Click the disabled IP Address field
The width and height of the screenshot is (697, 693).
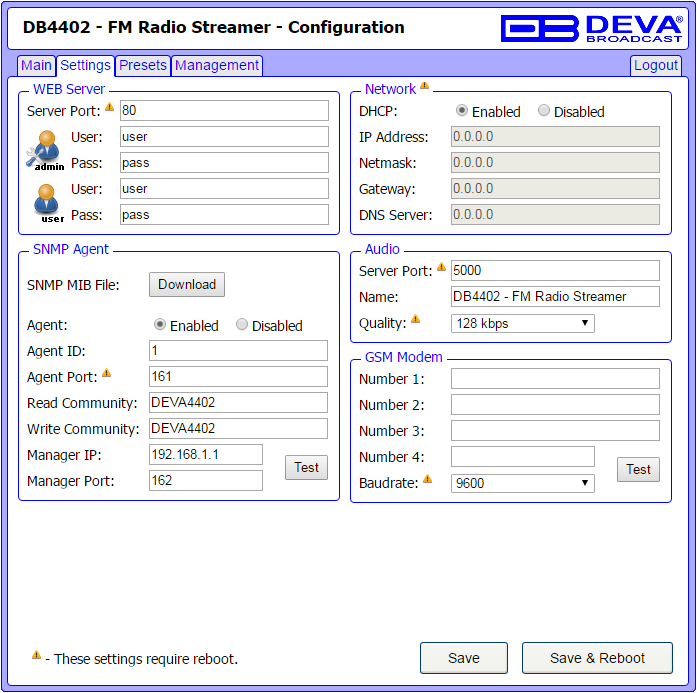point(555,136)
